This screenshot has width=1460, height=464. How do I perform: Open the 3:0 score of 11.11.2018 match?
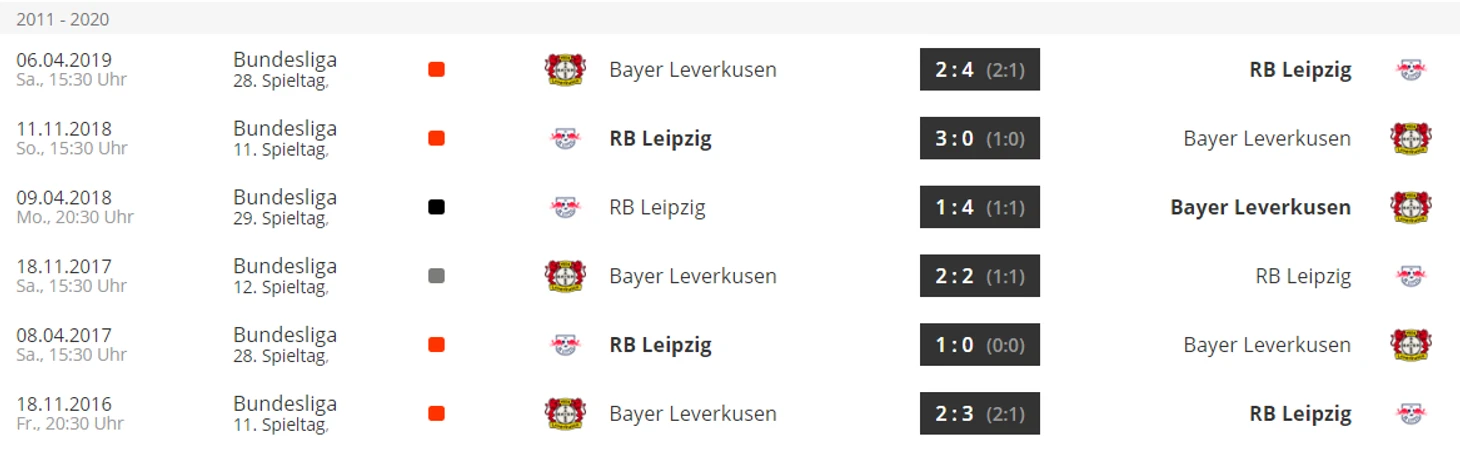tap(980, 138)
